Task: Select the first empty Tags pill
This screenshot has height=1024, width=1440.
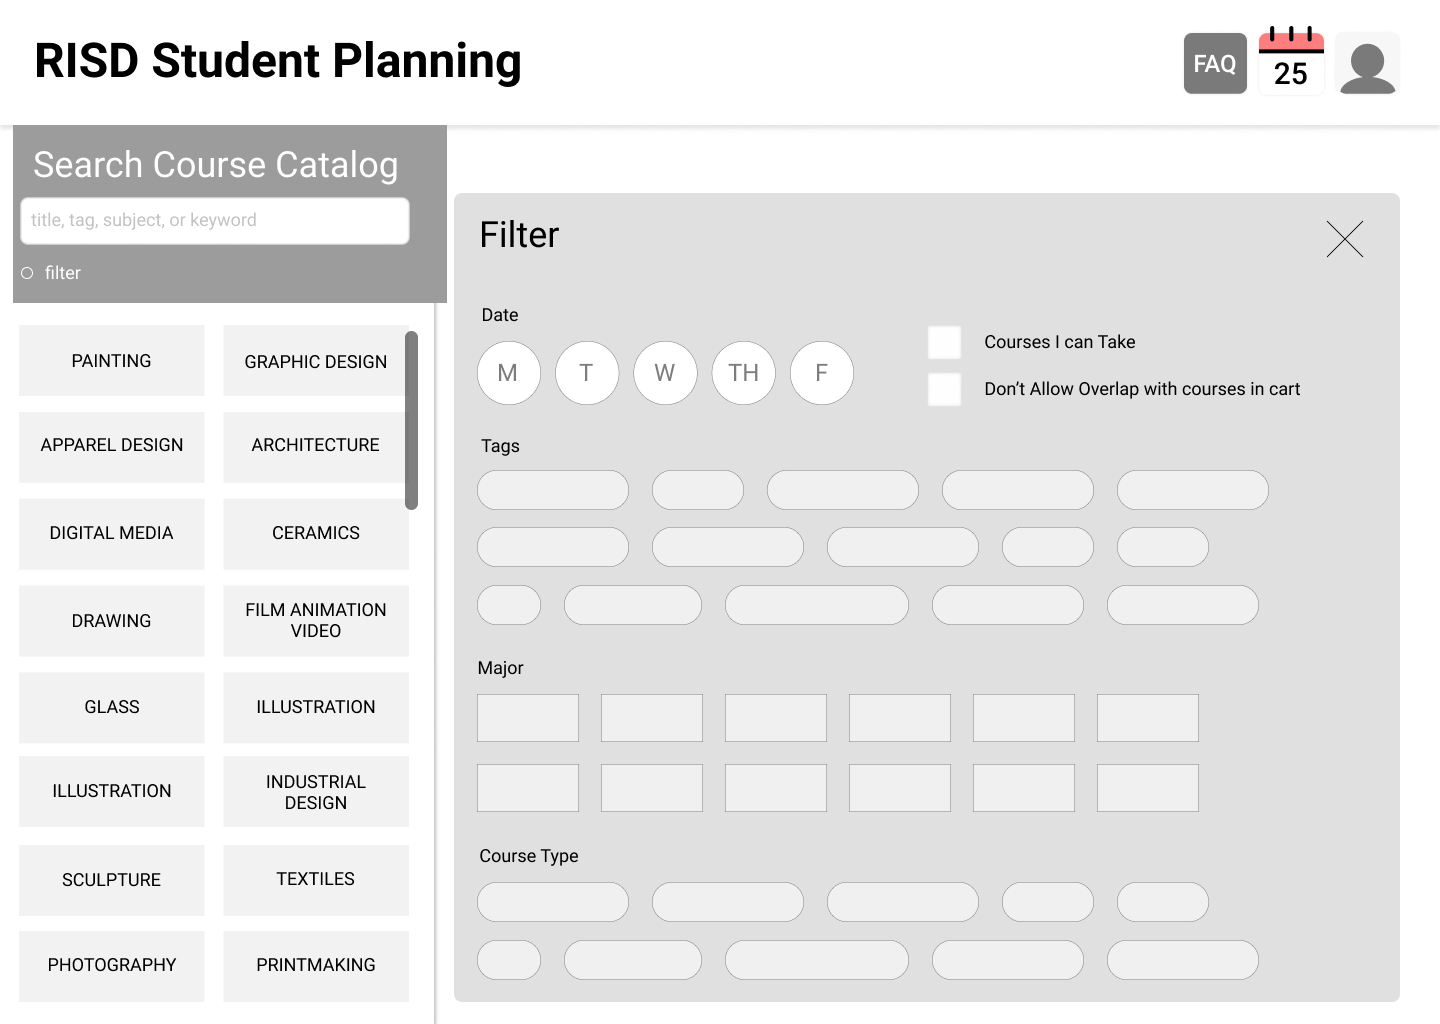Action: pos(553,490)
